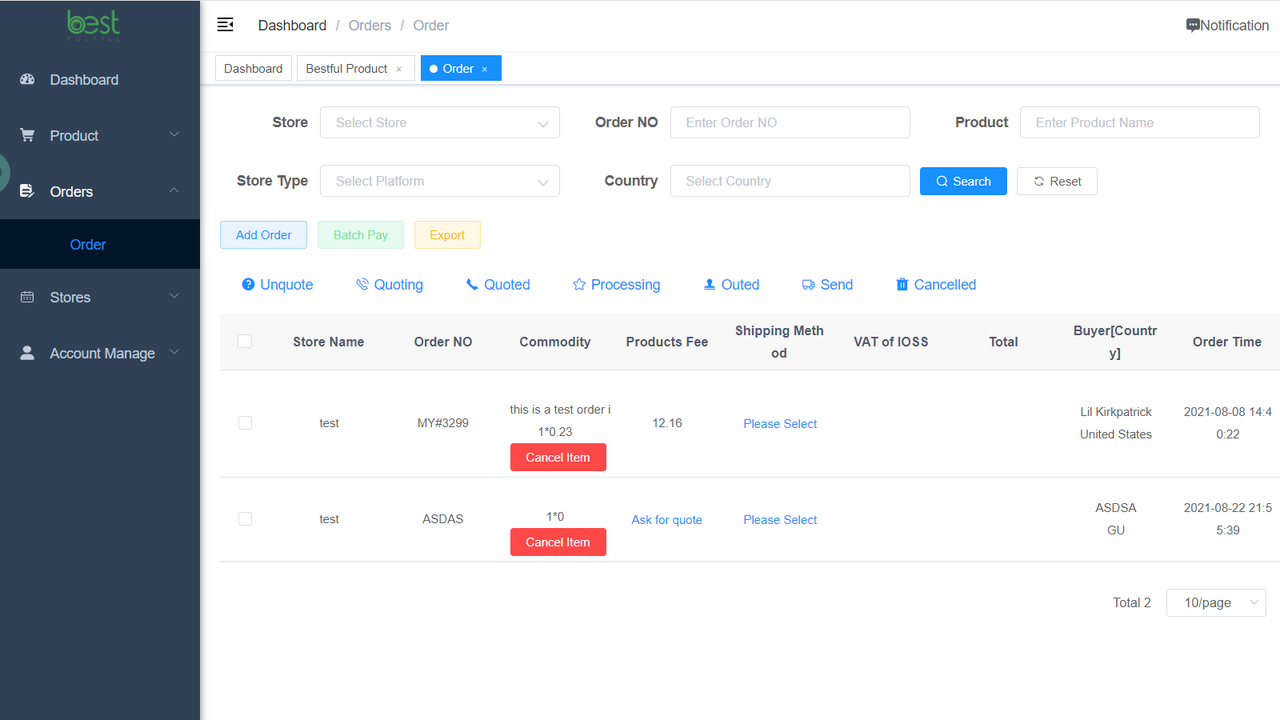This screenshot has height=720, width=1280.
Task: Switch to the Cancelled status tab
Action: [936, 285]
